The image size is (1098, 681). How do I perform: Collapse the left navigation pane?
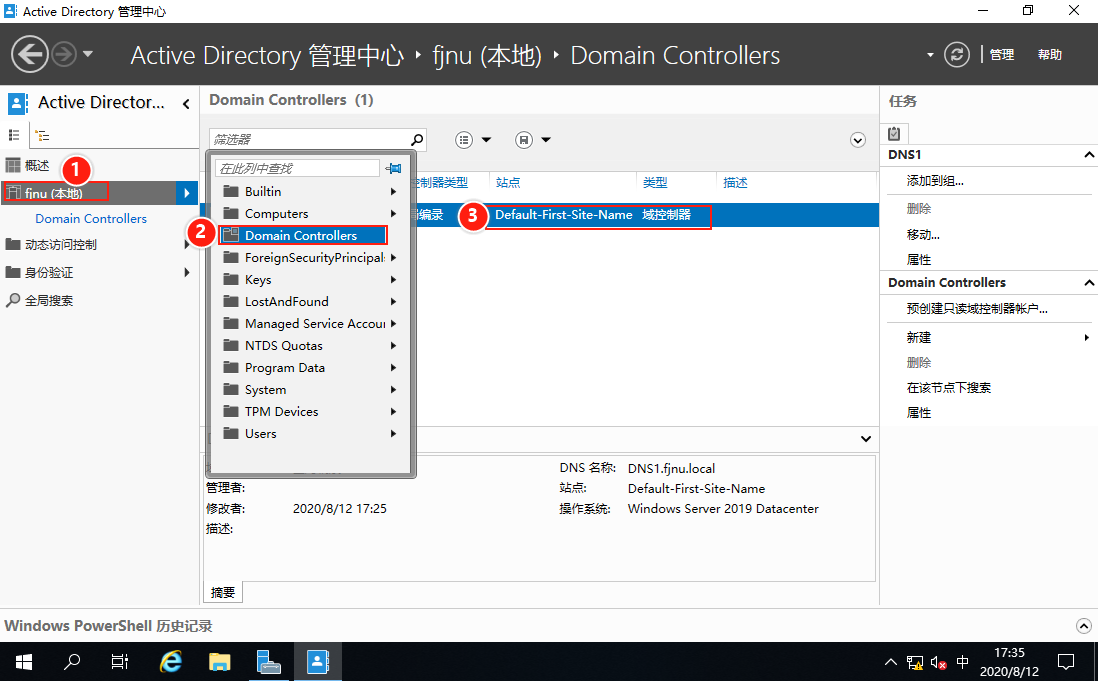click(186, 104)
